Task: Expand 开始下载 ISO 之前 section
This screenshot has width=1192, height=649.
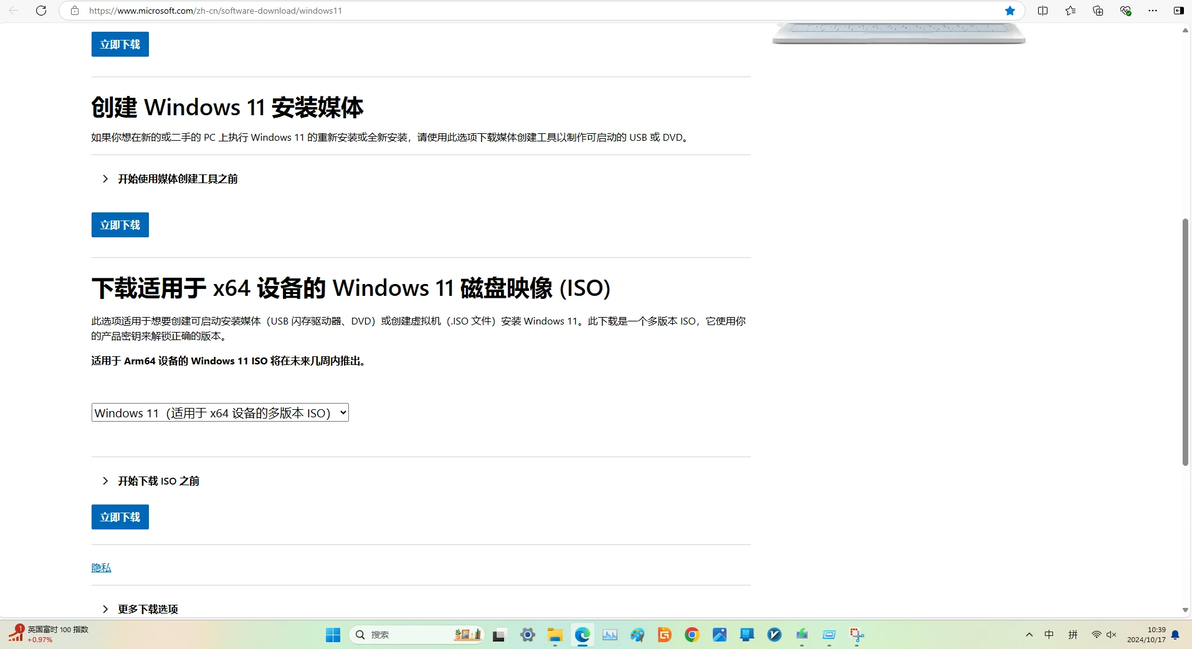Action: tap(151, 481)
